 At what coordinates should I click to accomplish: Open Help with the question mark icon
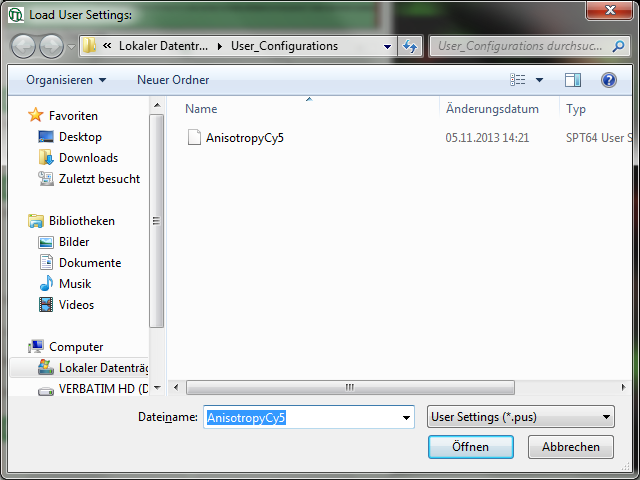609,80
